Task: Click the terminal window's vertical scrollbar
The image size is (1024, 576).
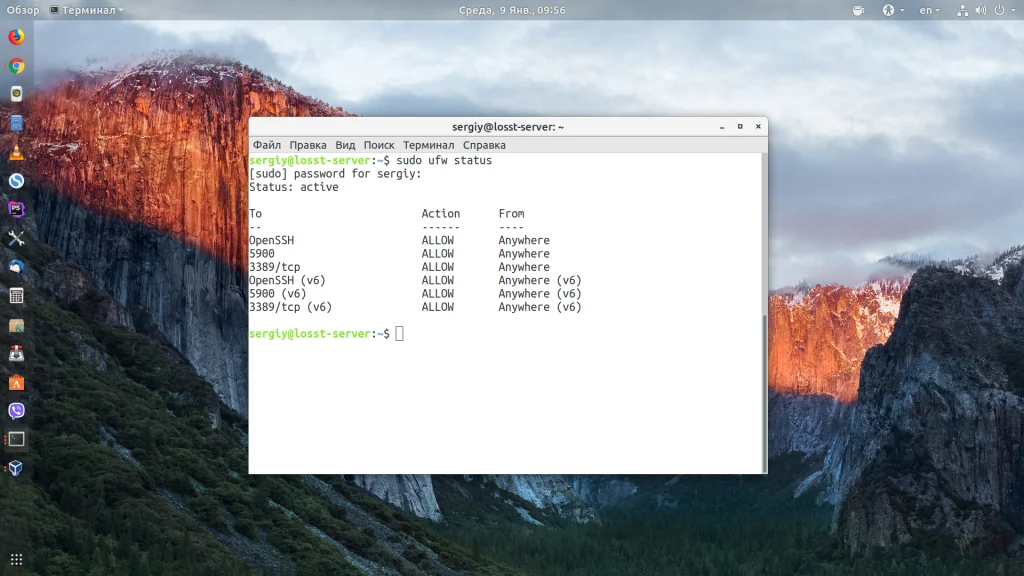Action: (764, 390)
